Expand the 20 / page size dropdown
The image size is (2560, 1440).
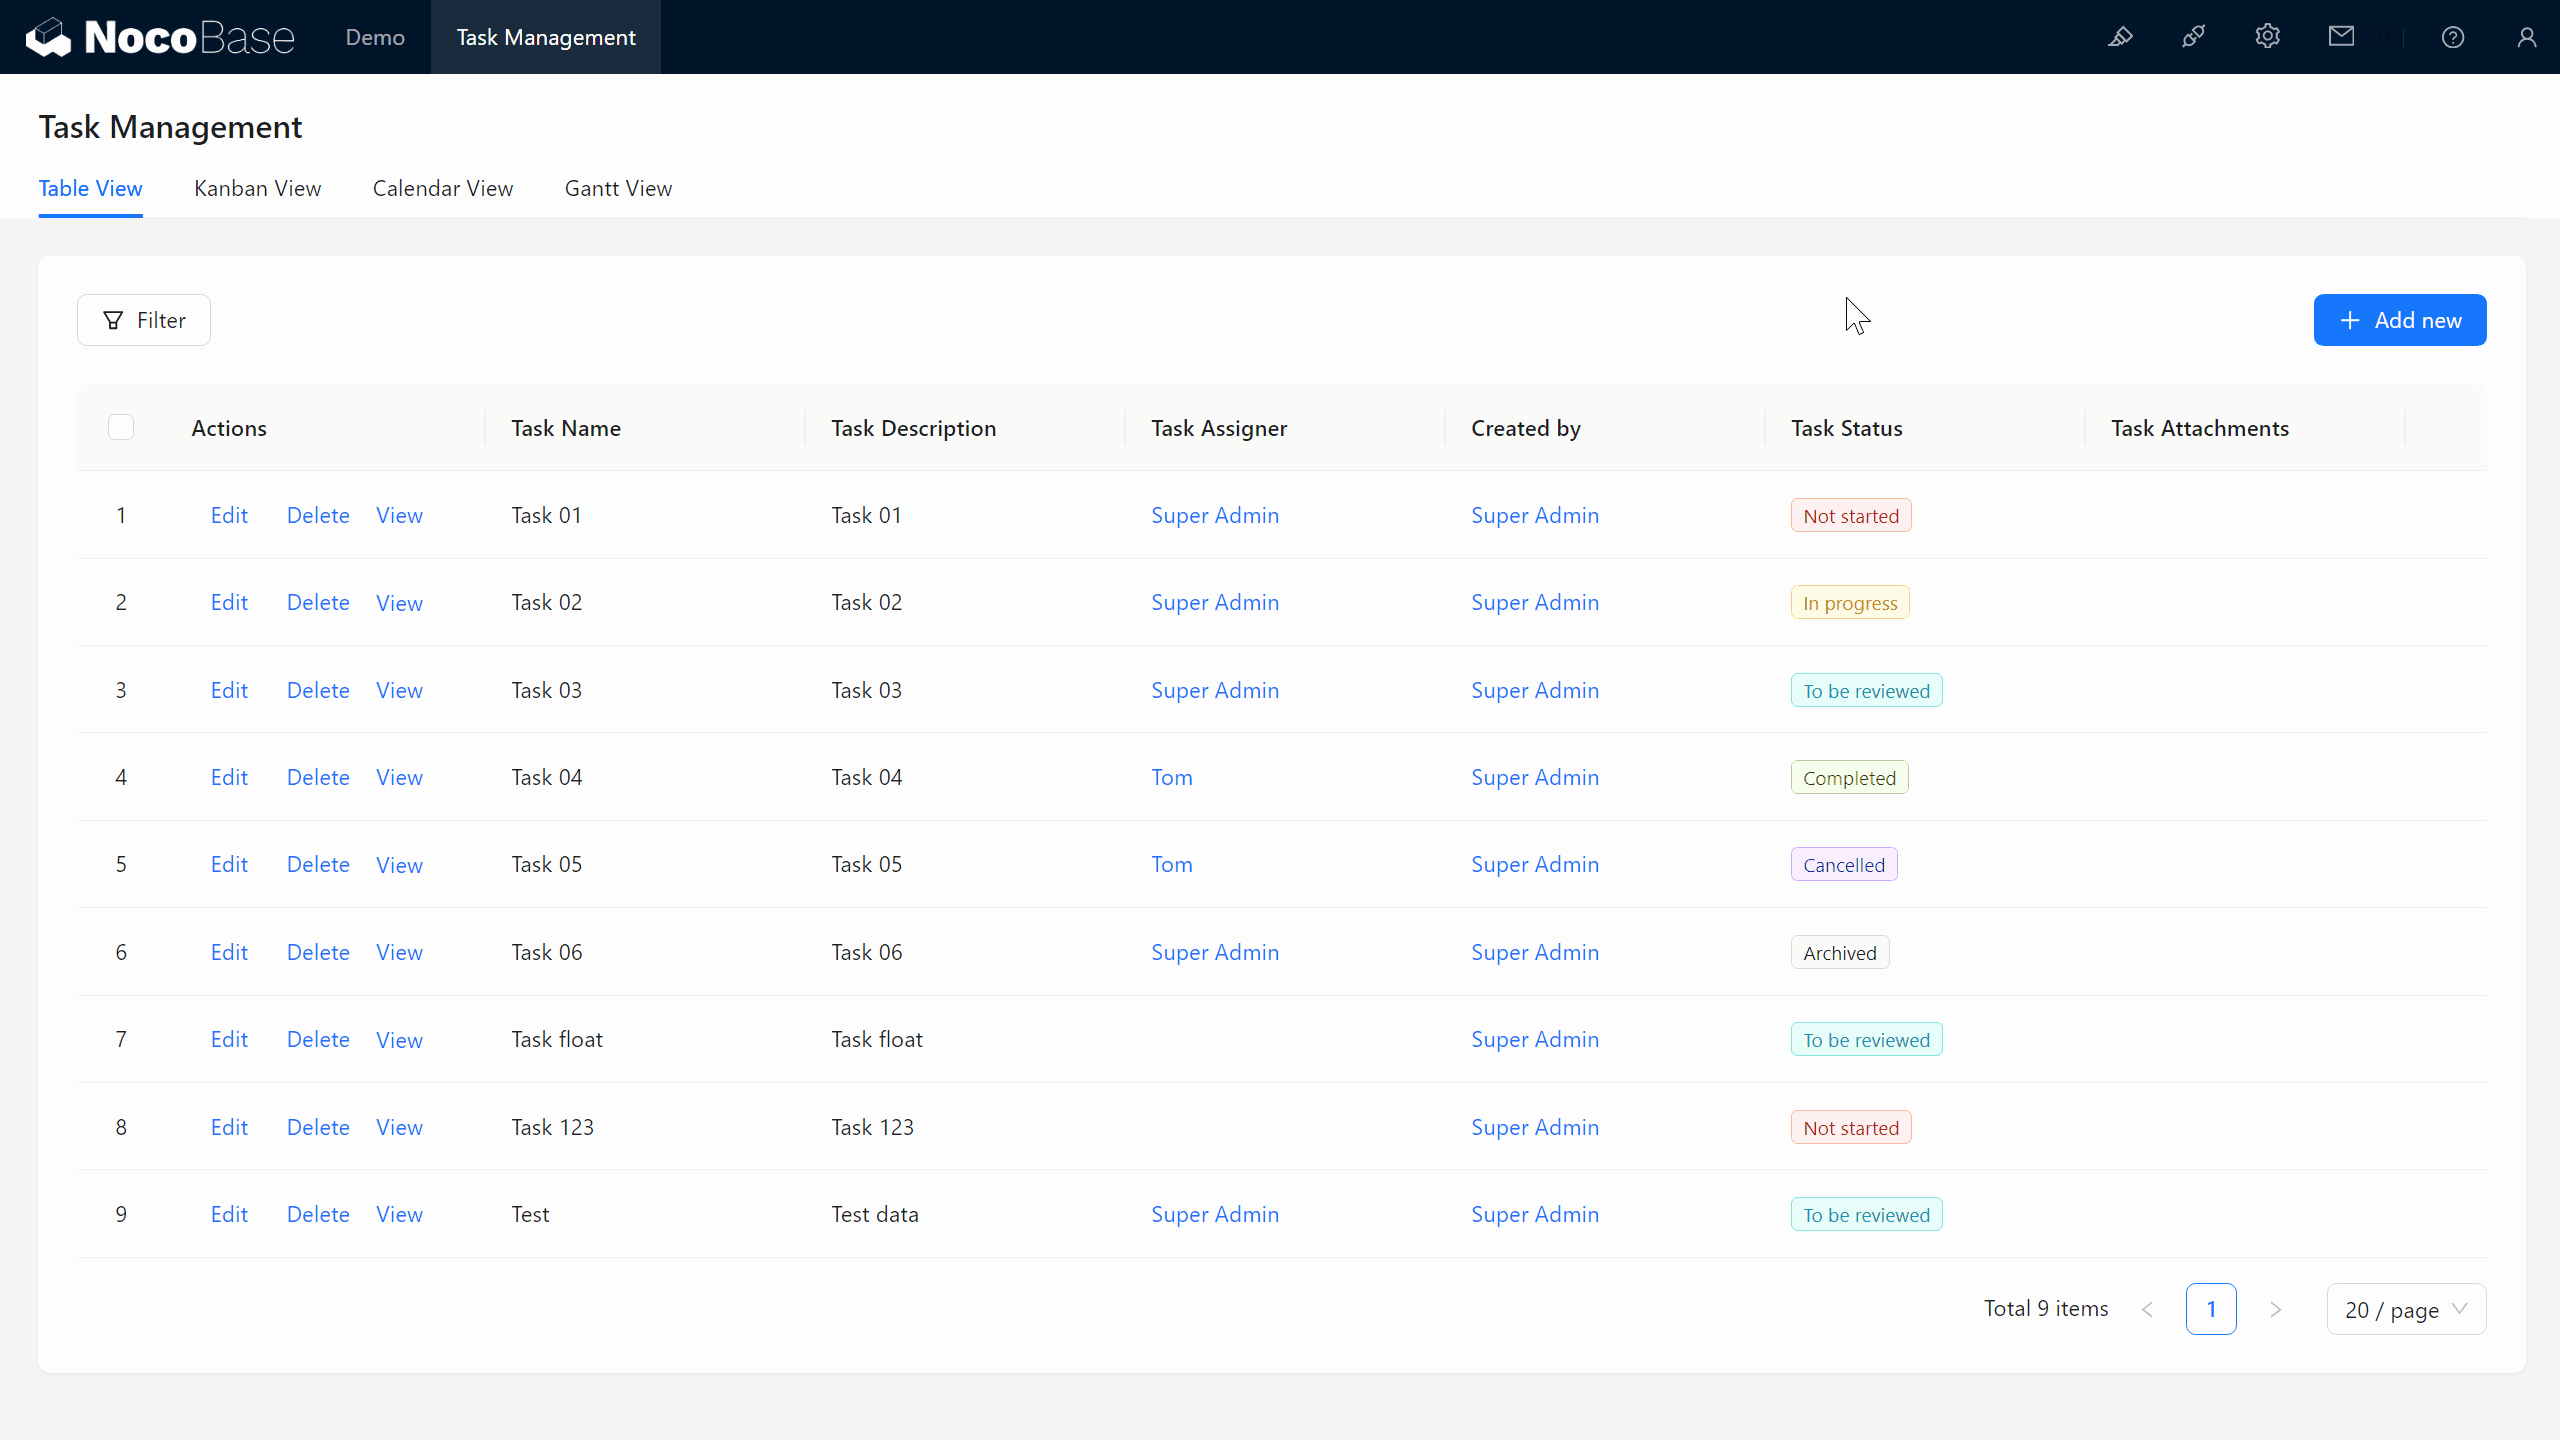pos(2406,1309)
